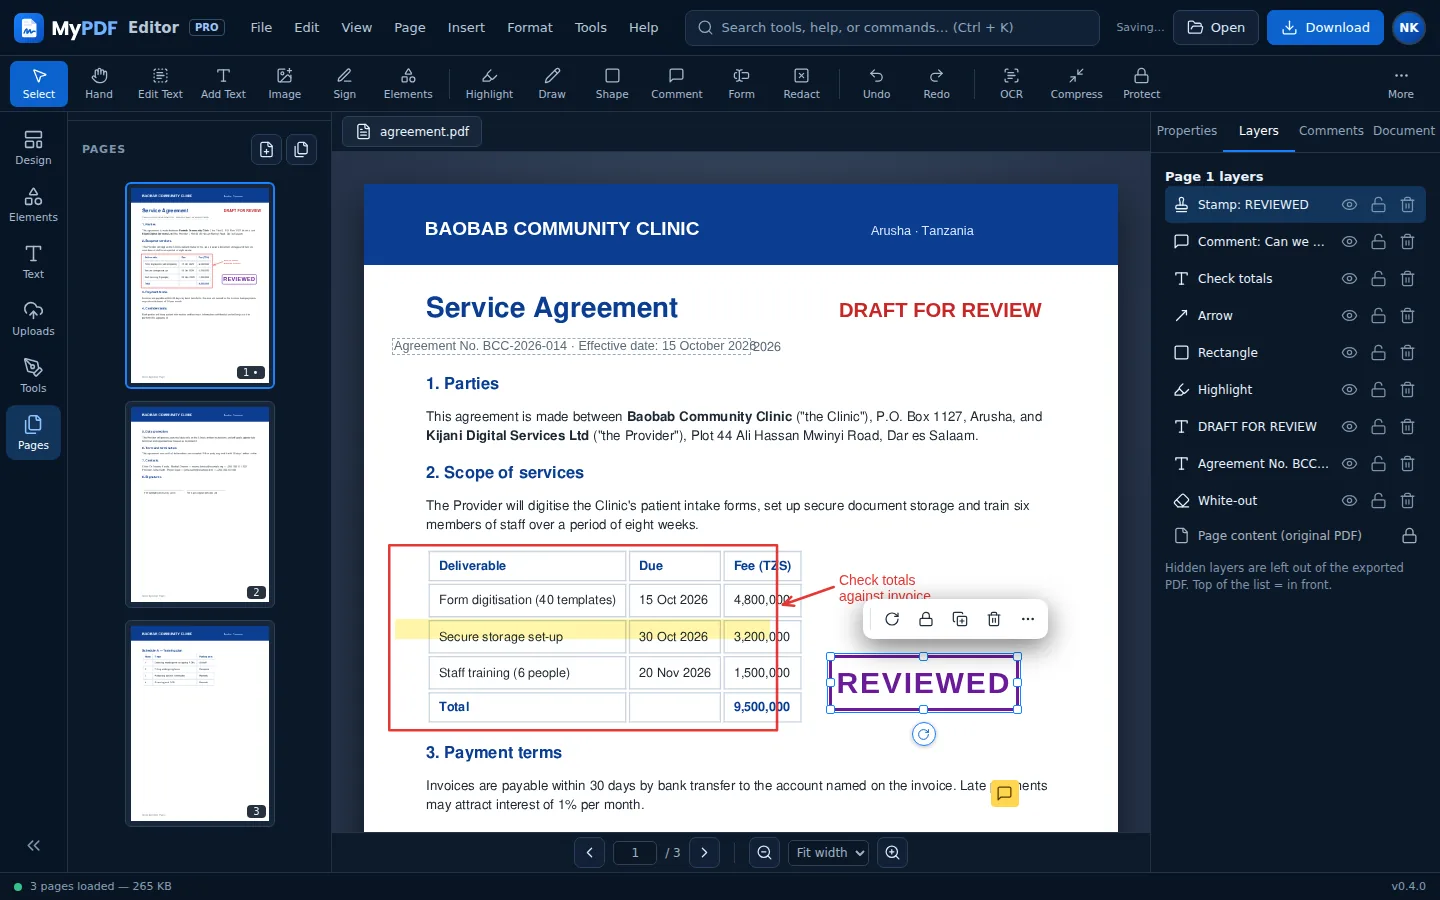Viewport: 1440px width, 900px height.
Task: Select the Hand tool
Action: coord(99,83)
